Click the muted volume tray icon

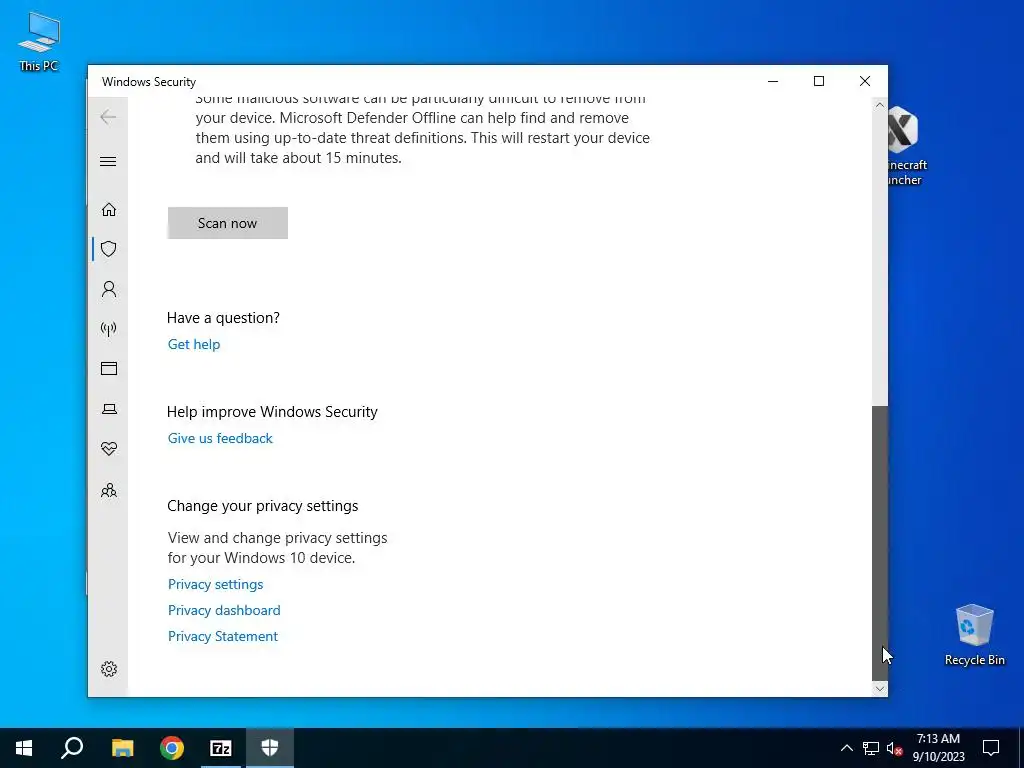point(895,748)
